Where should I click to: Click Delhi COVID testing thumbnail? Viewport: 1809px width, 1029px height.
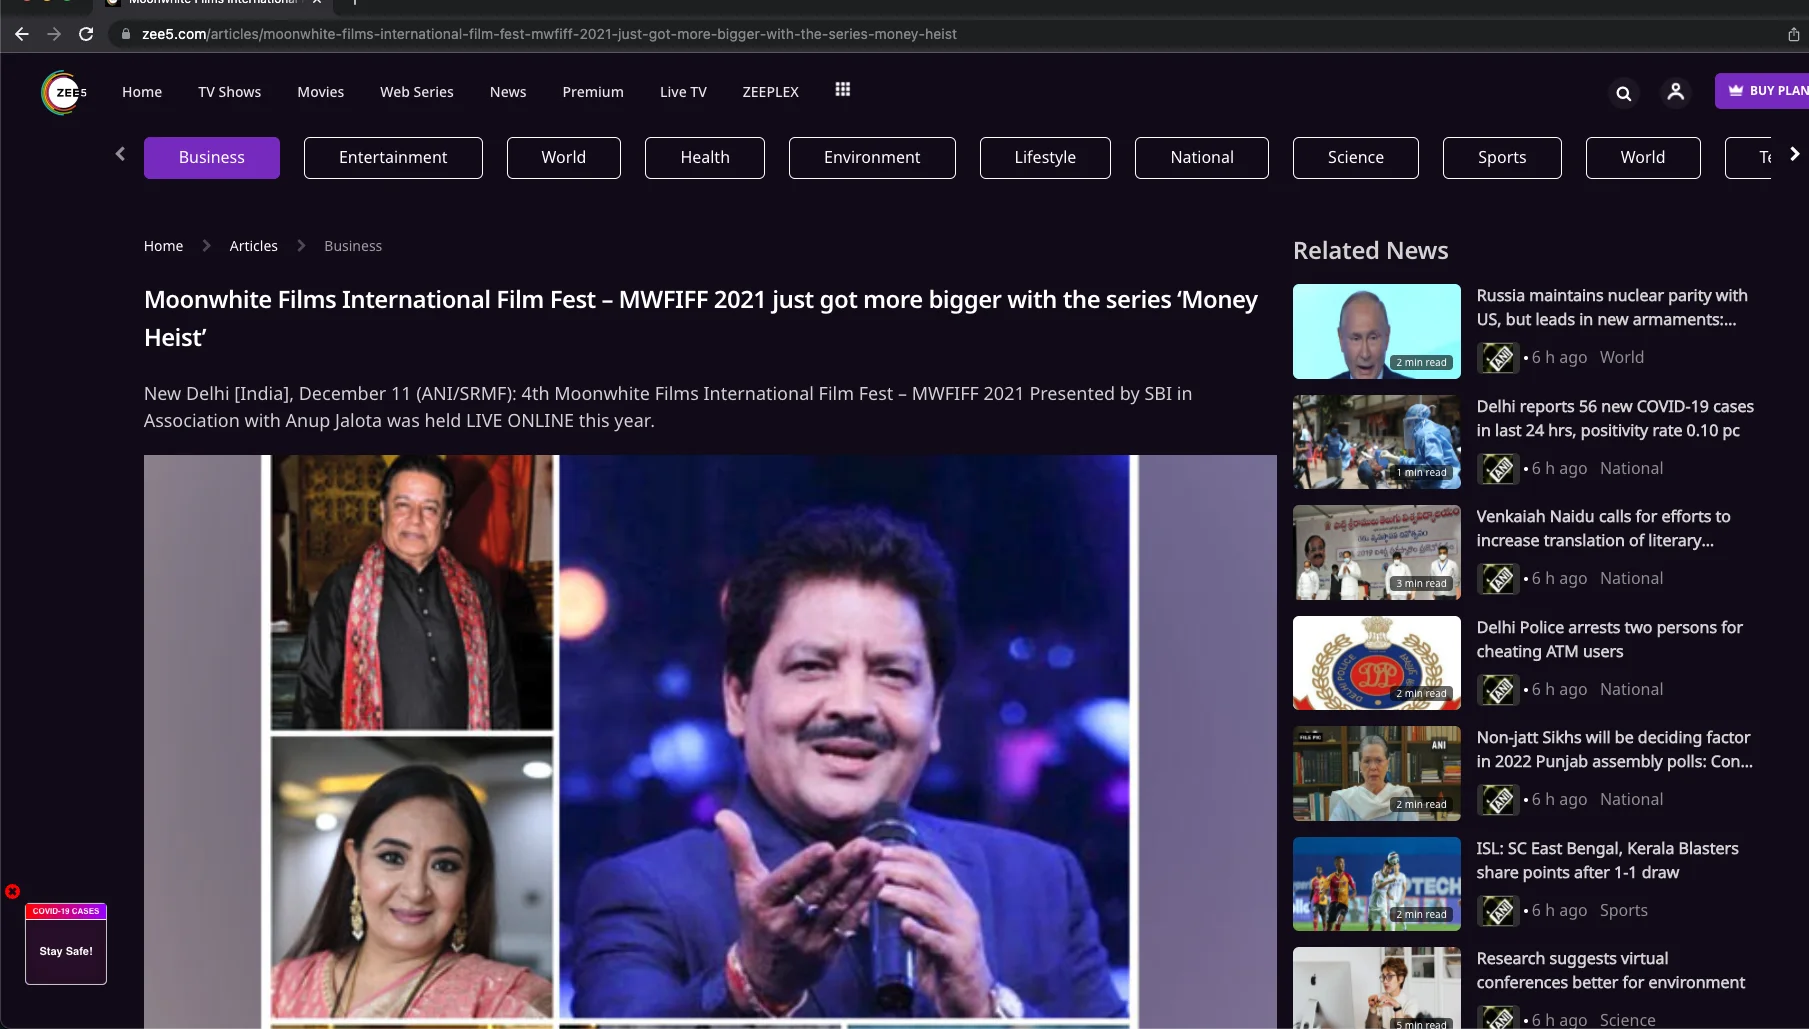[1376, 442]
